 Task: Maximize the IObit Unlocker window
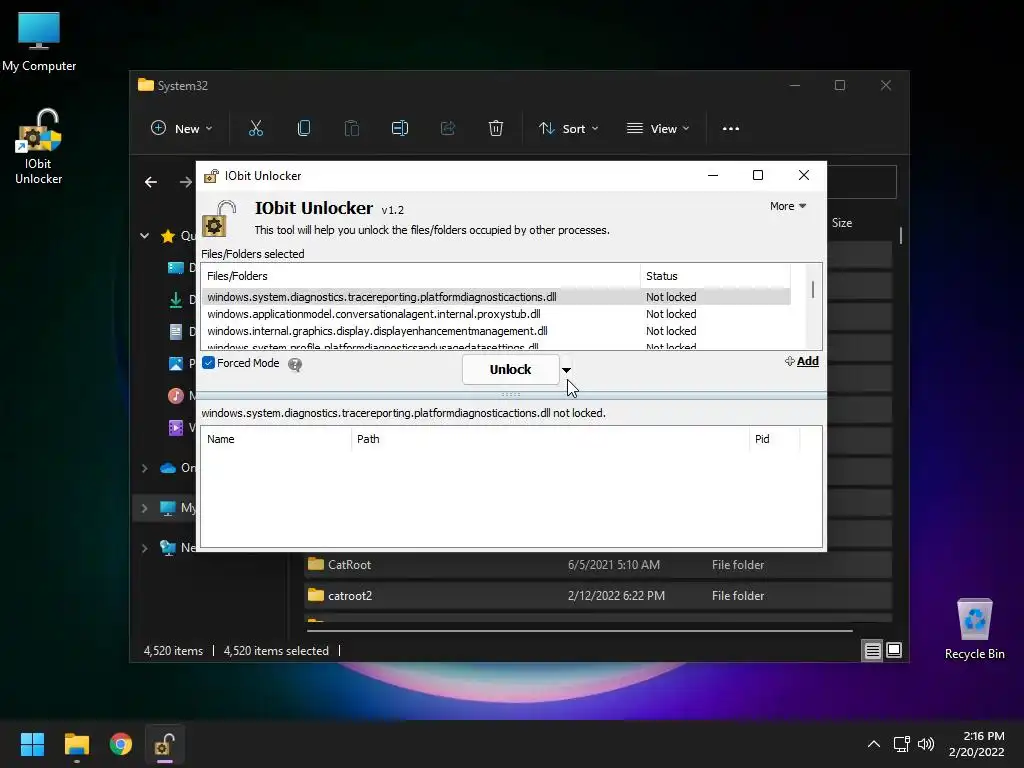coord(758,175)
